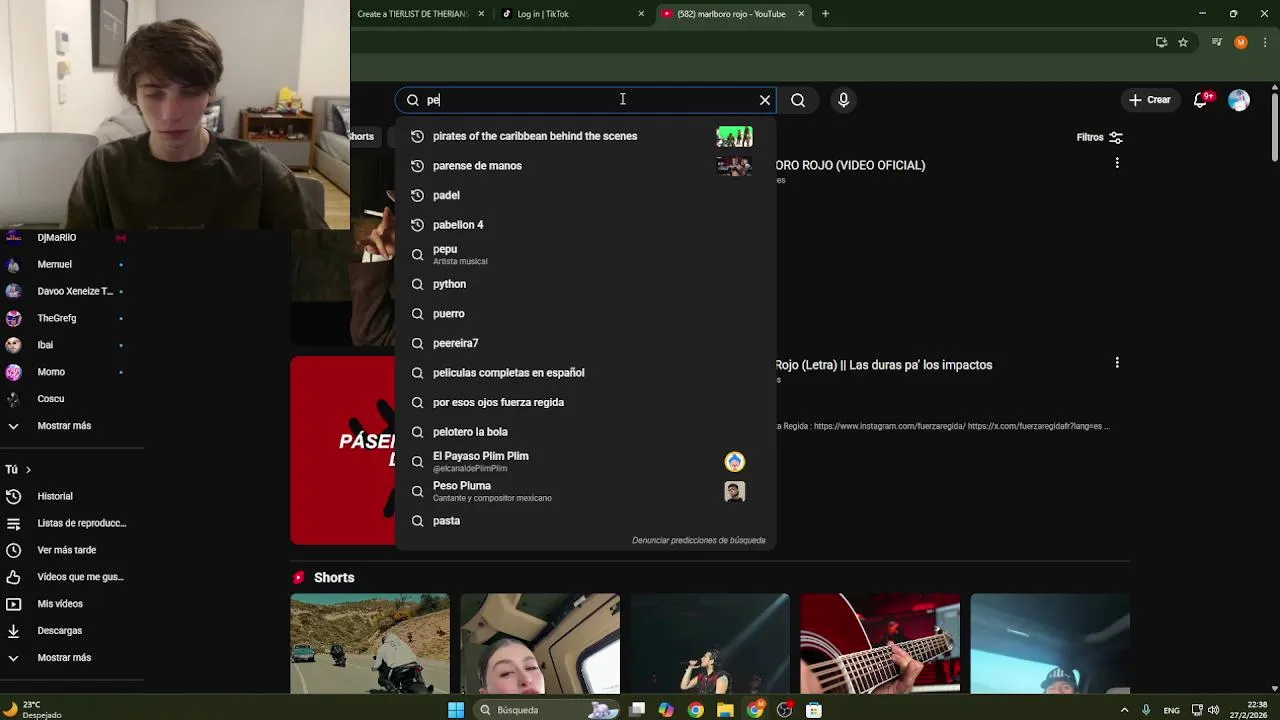Open the red guitar Short thumbnail
Viewport: 1280px width, 720px height.
coord(880,644)
